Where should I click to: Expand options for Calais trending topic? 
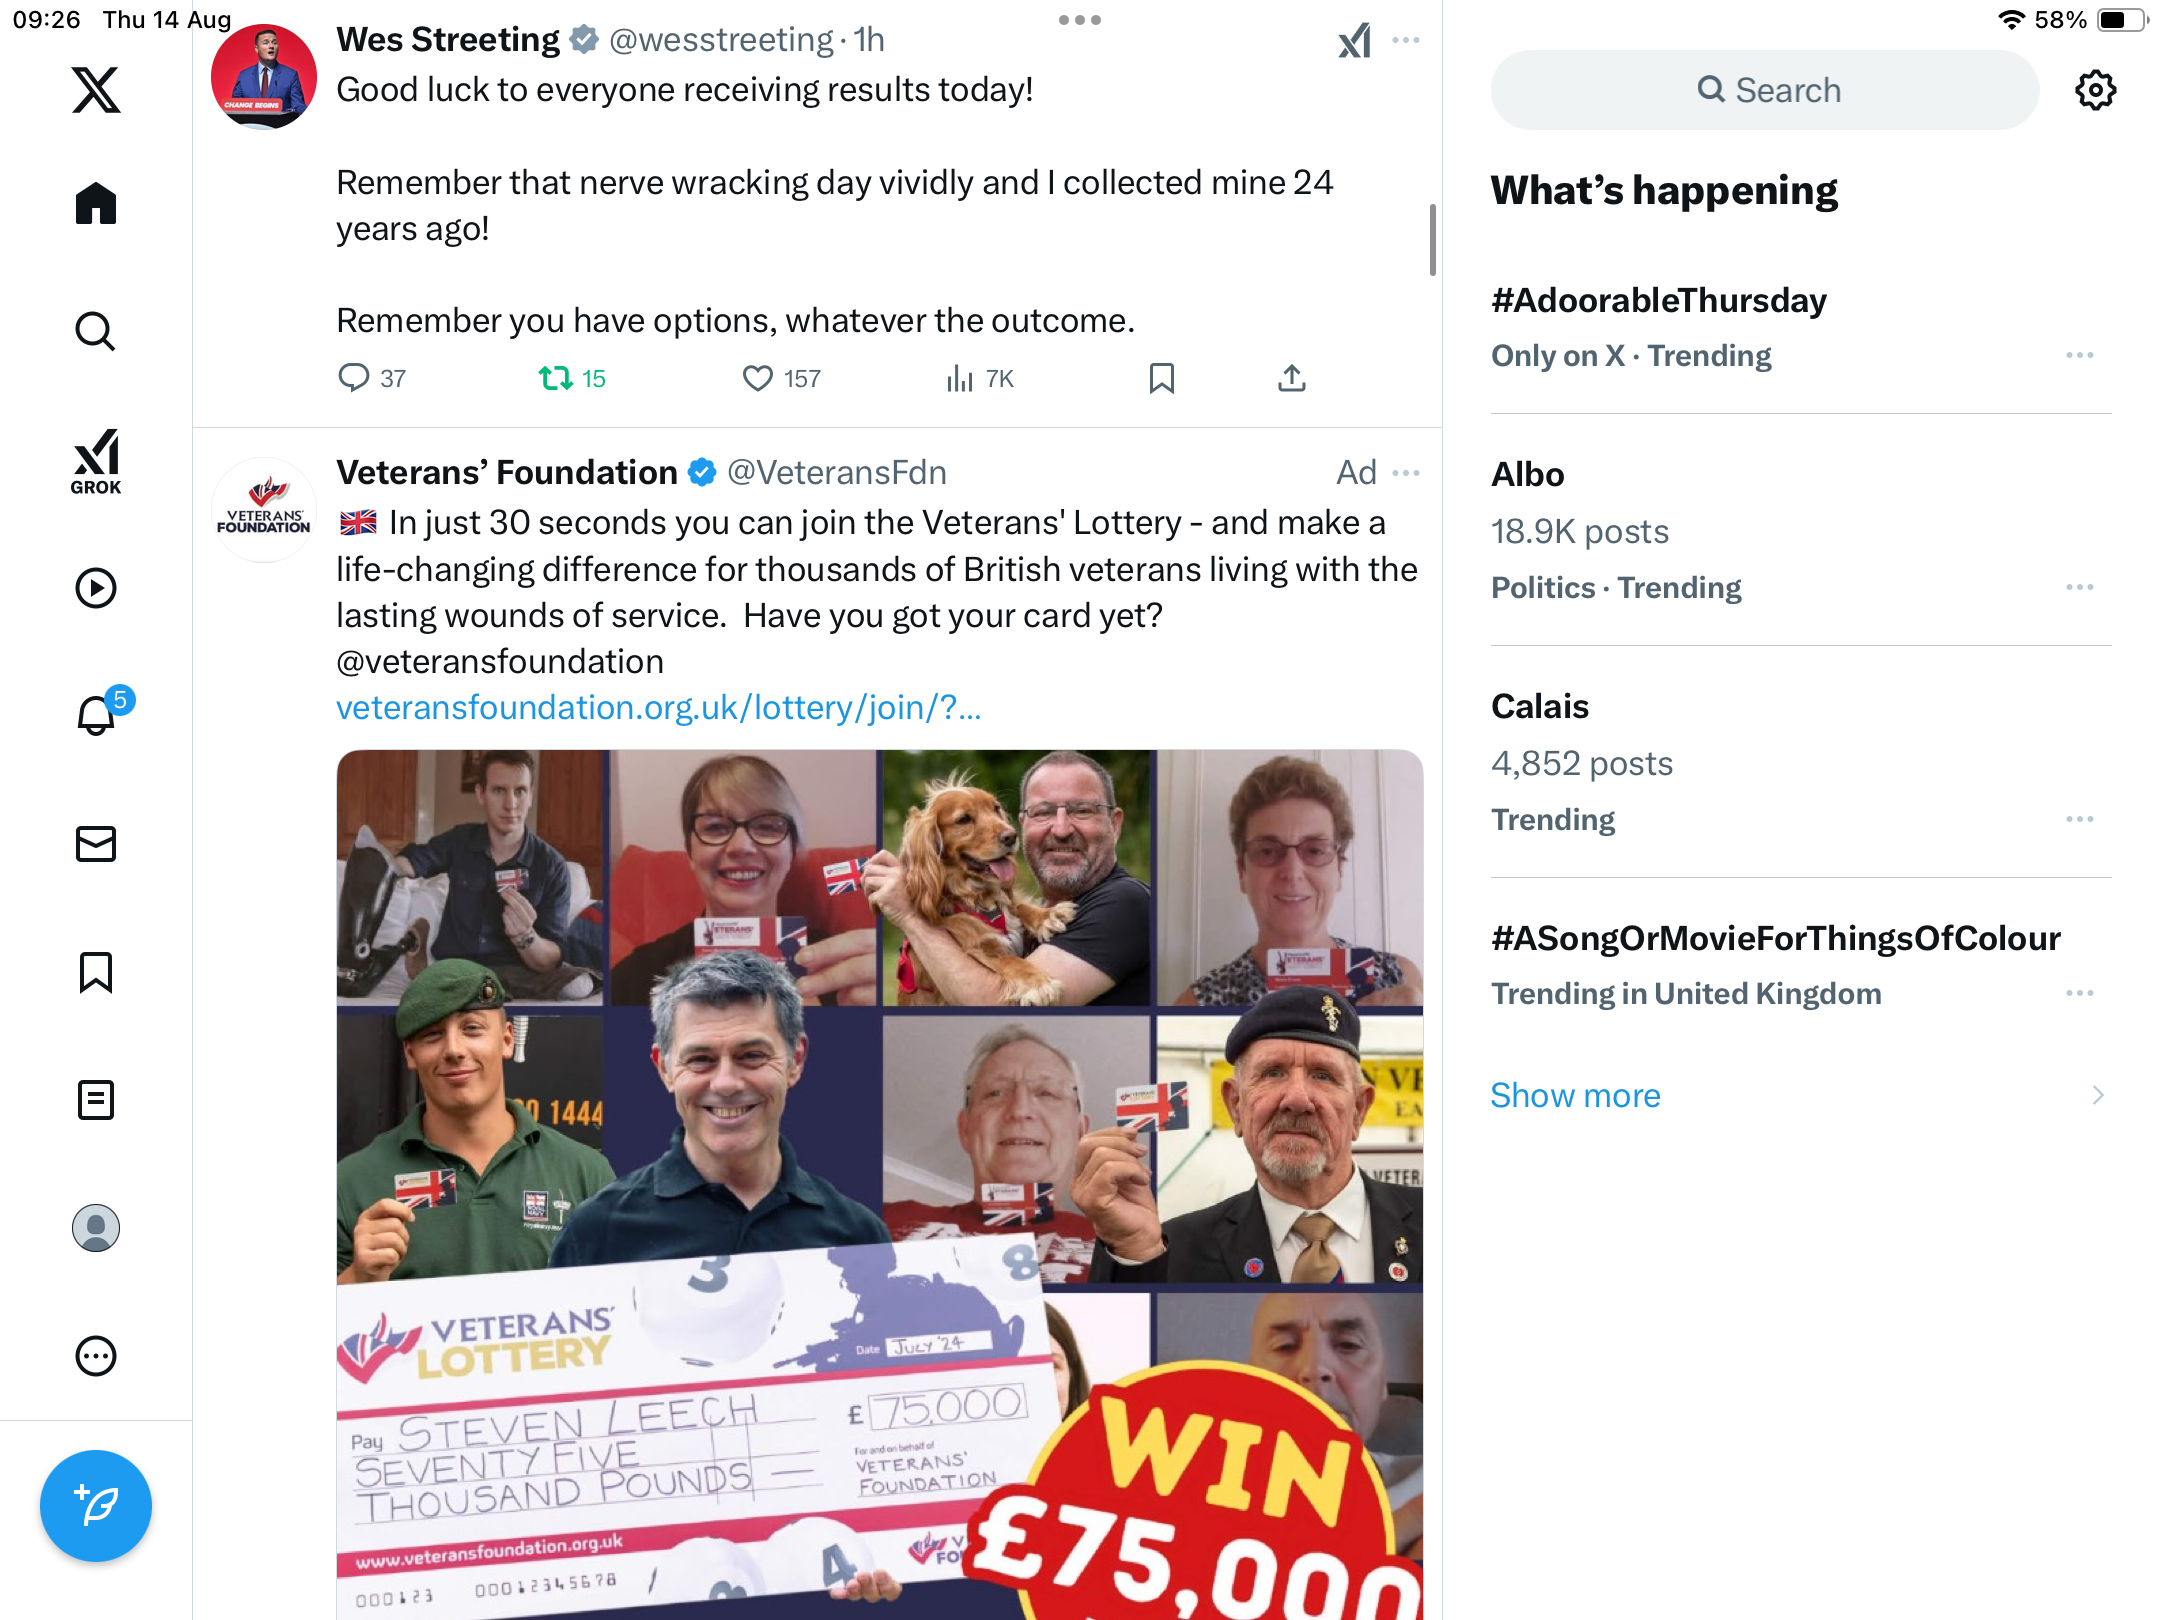(x=2080, y=819)
